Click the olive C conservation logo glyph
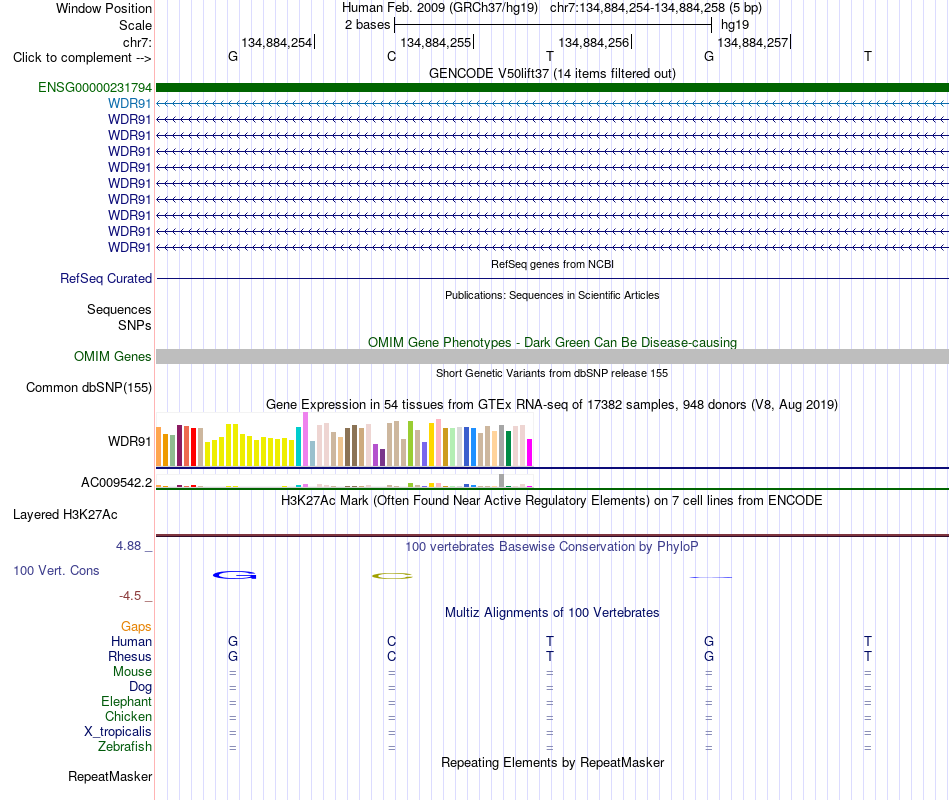Screen dimensions: 950x800 (x=392, y=576)
